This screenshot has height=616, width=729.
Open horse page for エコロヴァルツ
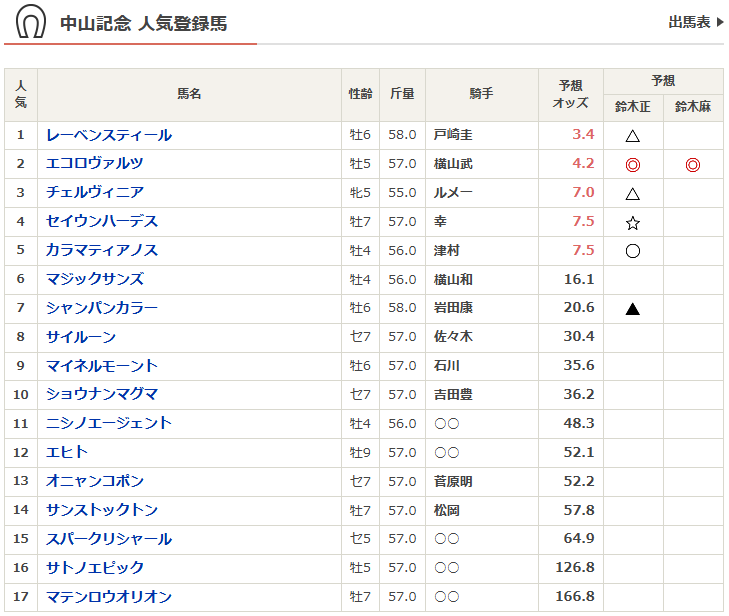(94, 164)
